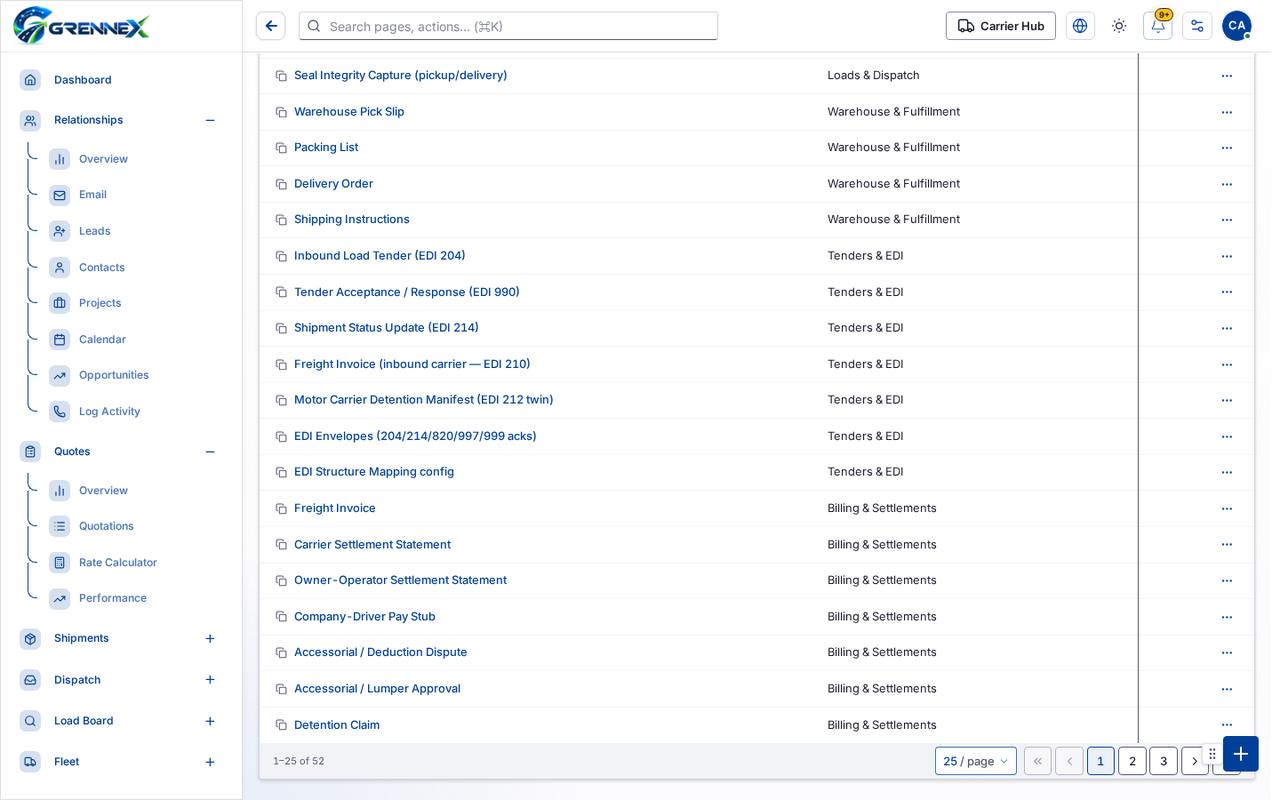Open the language globe icon
Image resolution: width=1280 pixels, height=800 pixels.
point(1080,26)
